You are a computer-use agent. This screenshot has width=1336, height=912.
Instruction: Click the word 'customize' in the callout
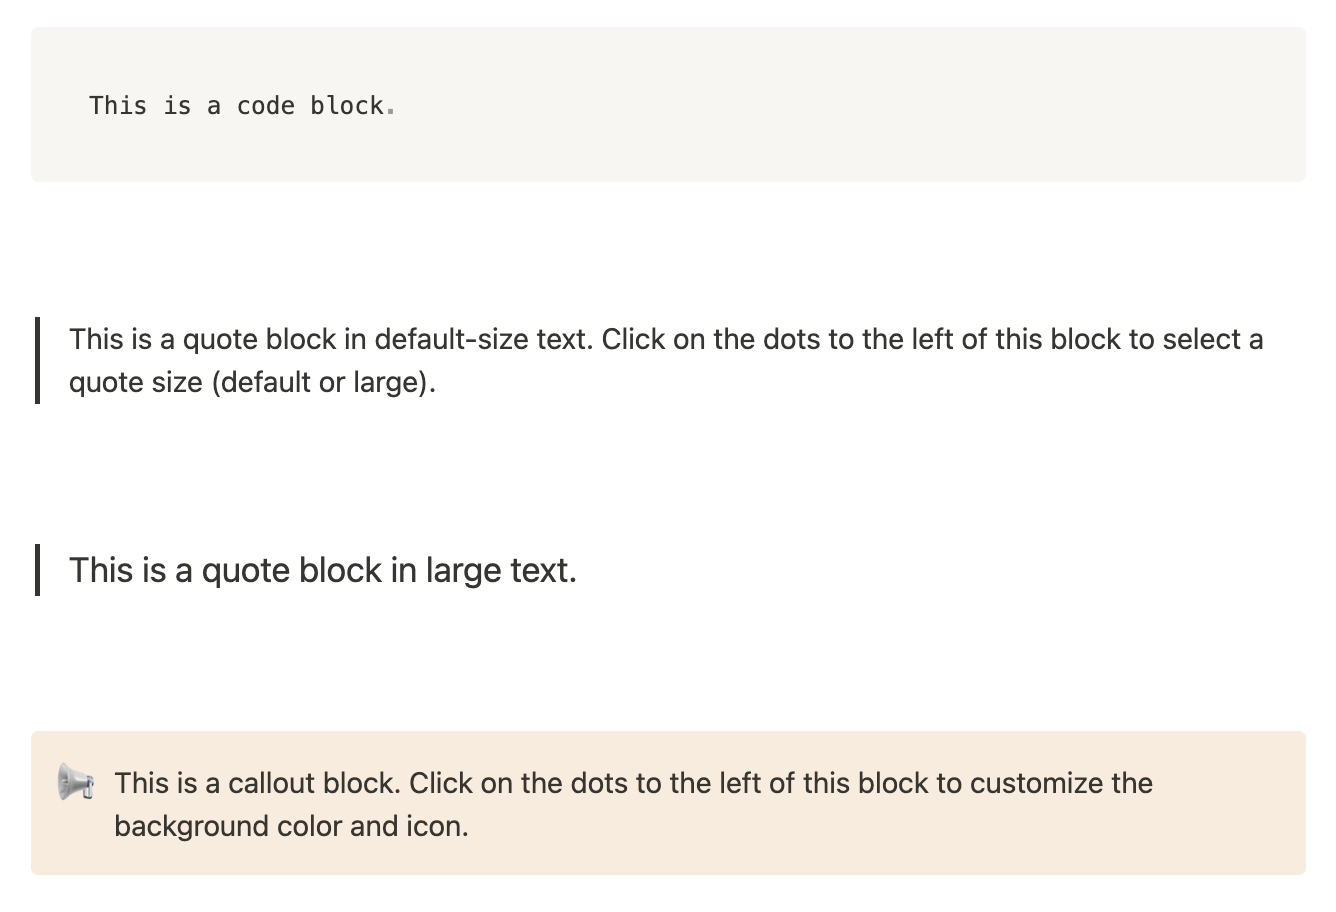(1036, 783)
